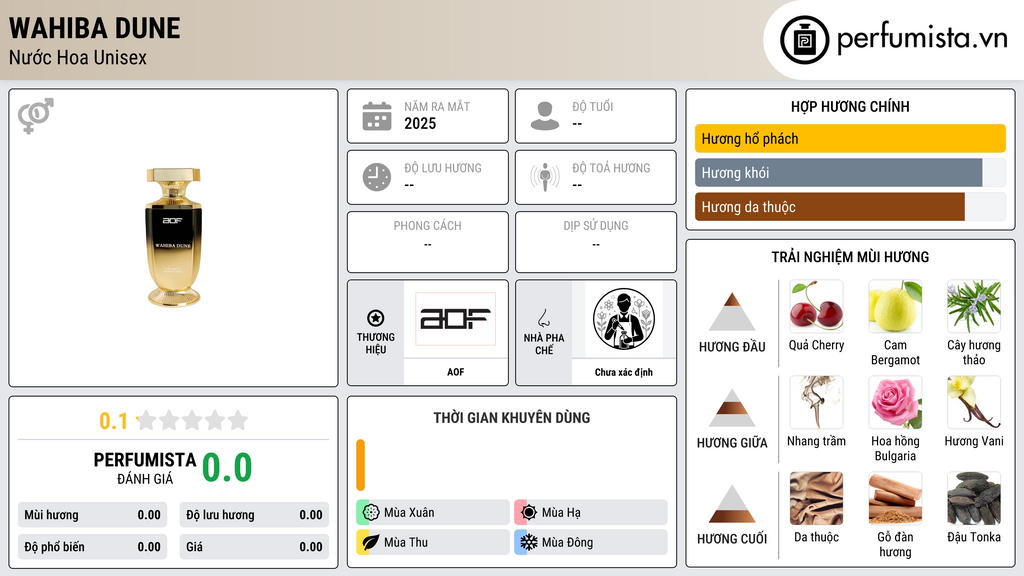This screenshot has width=1024, height=576.
Task: Click the Wahiba Dune bottle product image
Action: pyautogui.click(x=173, y=237)
